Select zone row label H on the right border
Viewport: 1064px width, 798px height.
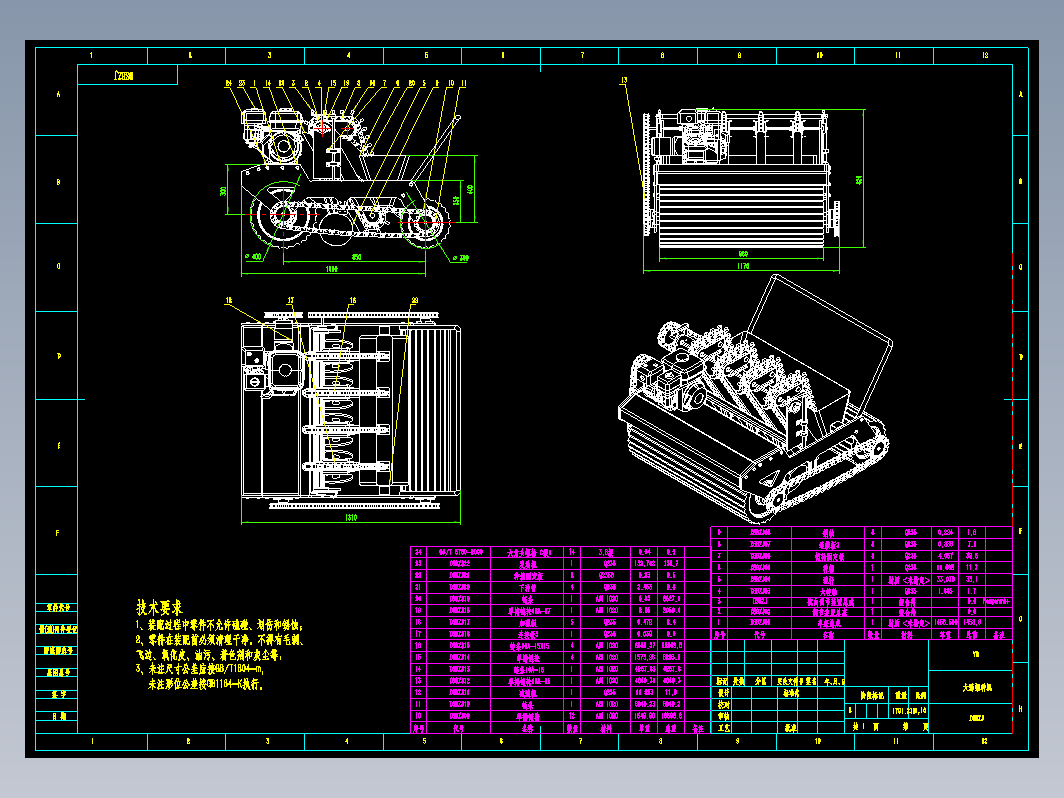coord(1020,708)
